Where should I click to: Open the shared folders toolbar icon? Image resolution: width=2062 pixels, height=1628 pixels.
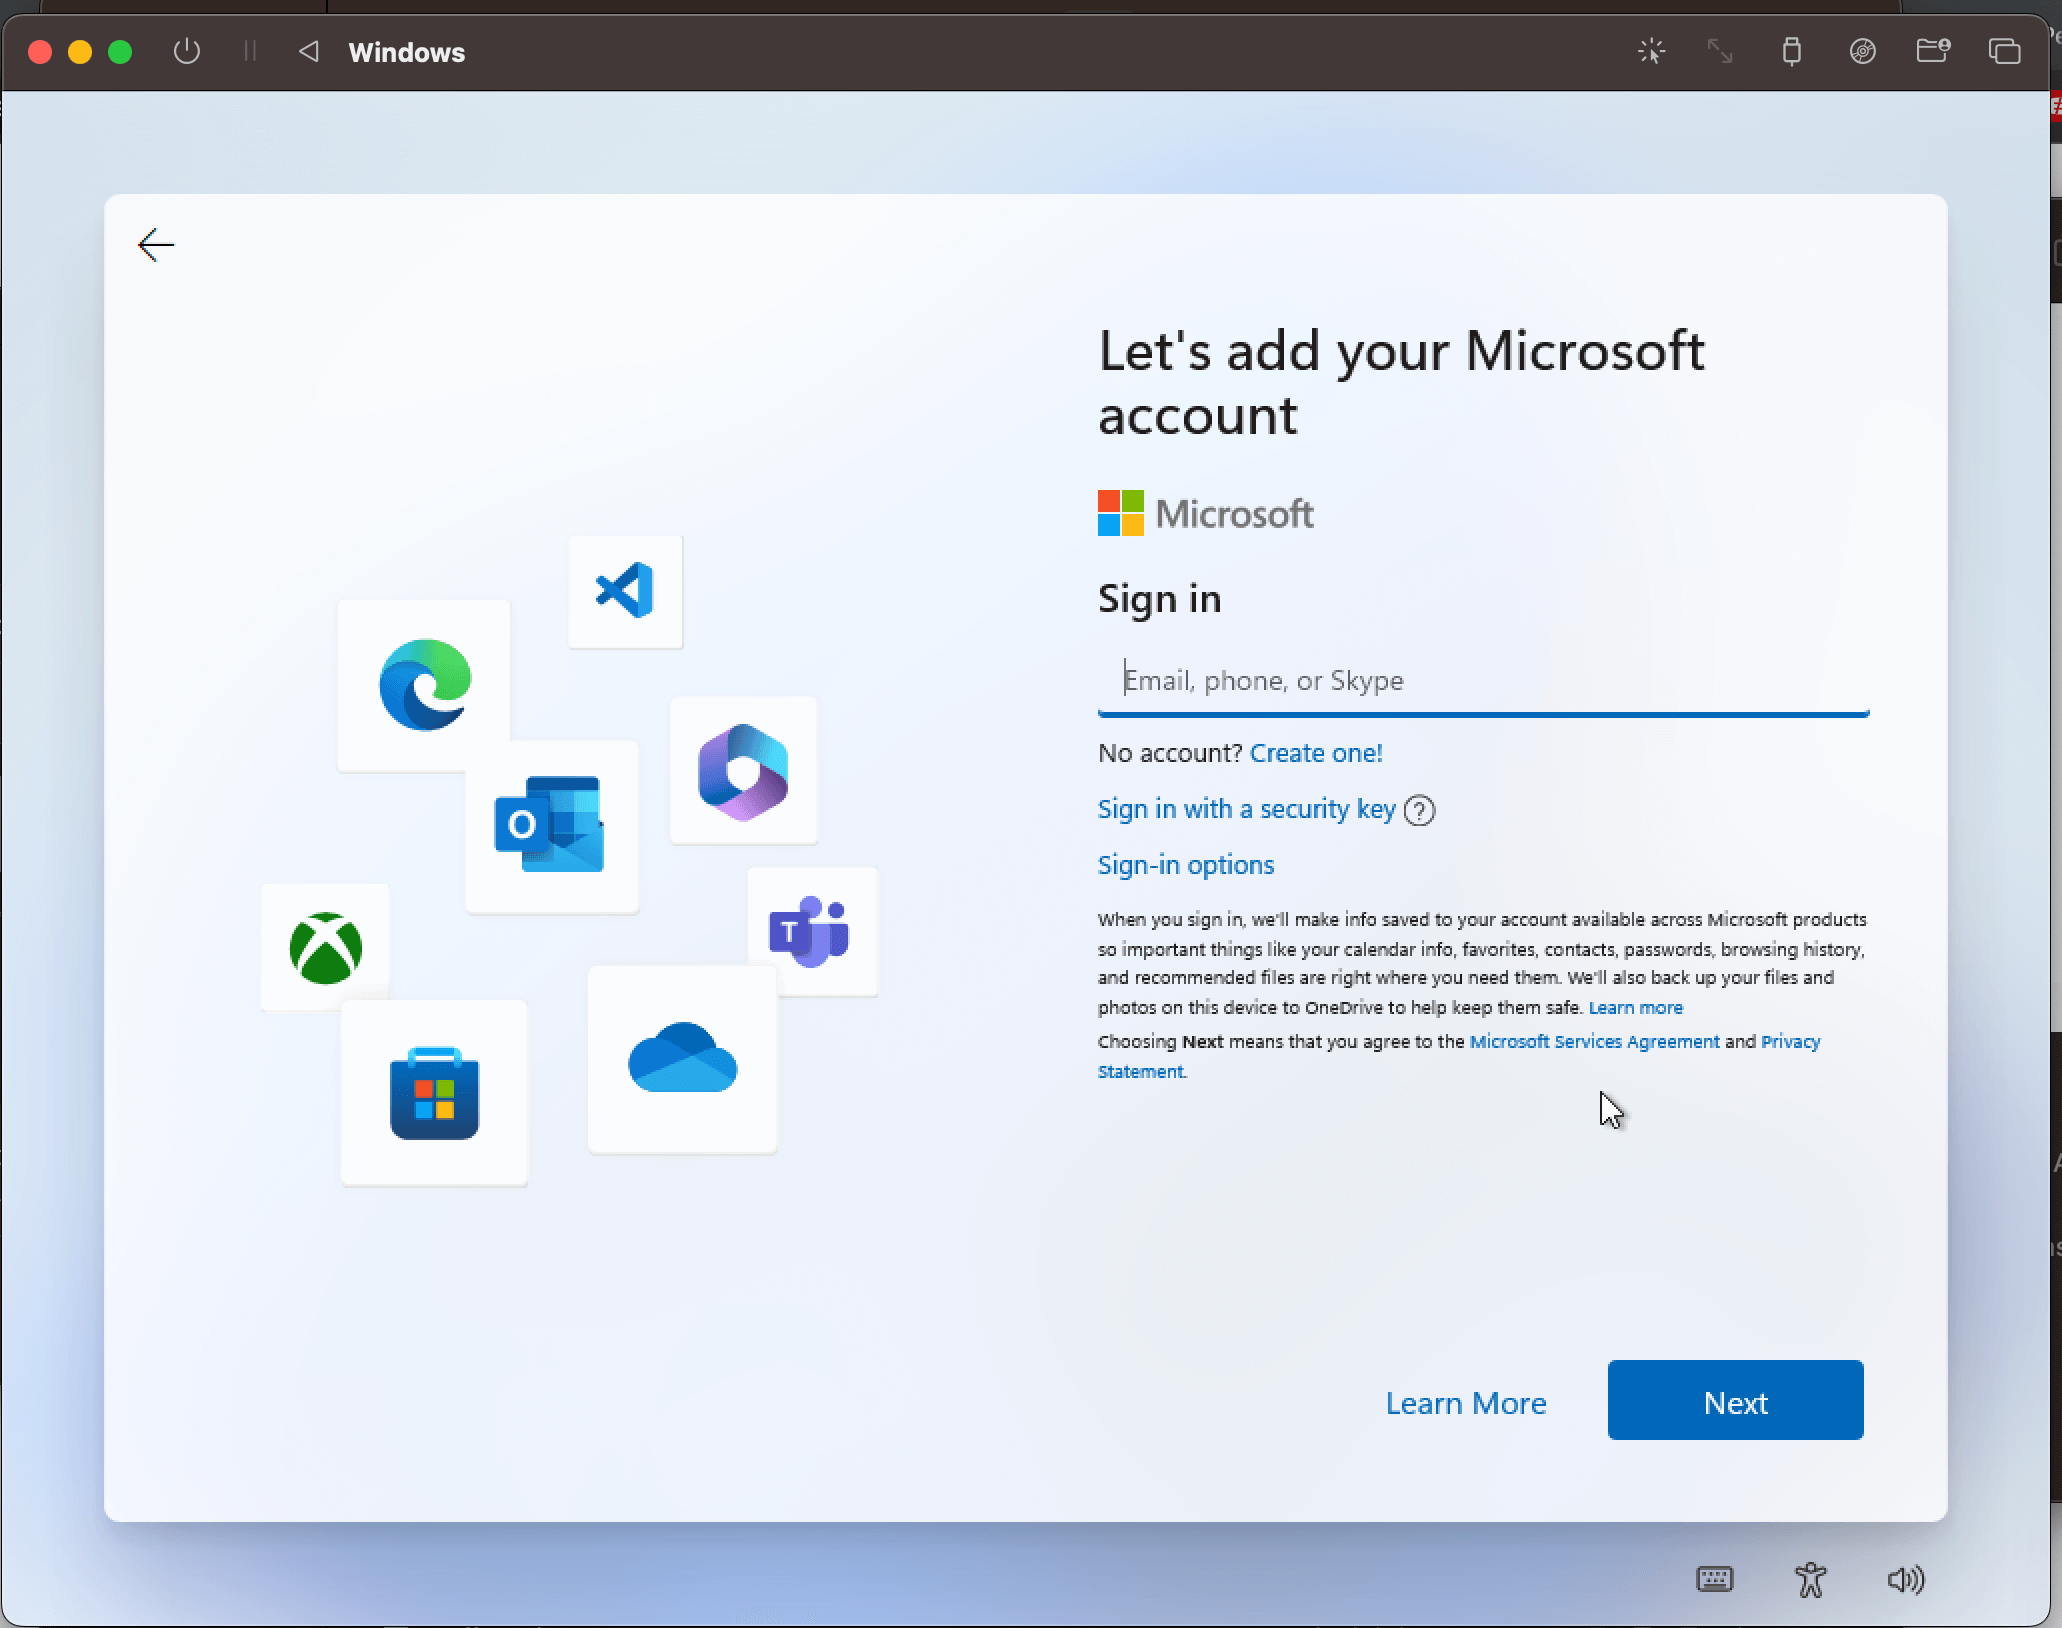(x=1932, y=51)
